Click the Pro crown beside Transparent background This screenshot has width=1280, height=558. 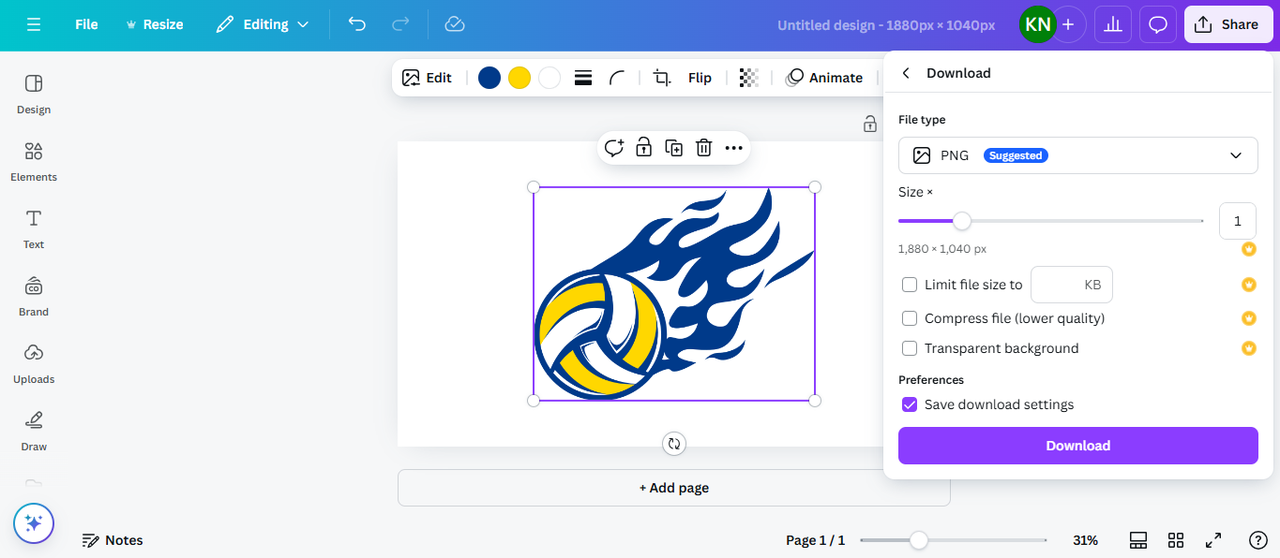[x=1249, y=348]
